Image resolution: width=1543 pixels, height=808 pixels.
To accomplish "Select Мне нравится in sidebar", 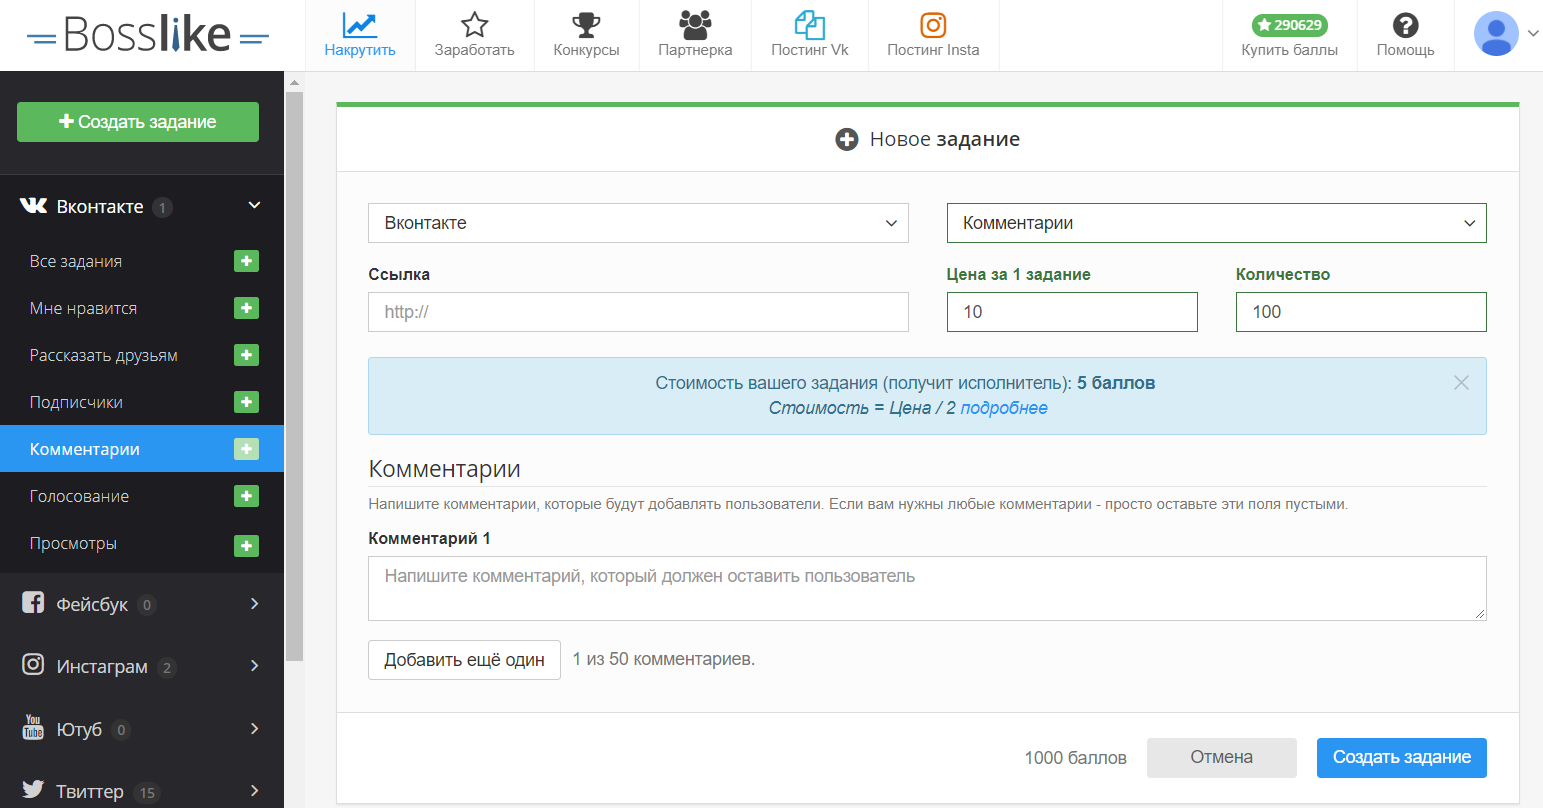I will [83, 308].
